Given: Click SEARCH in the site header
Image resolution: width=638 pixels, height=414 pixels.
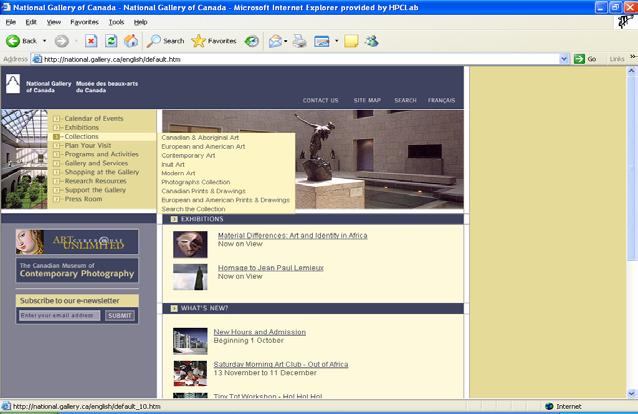Looking at the screenshot, I should point(405,100).
